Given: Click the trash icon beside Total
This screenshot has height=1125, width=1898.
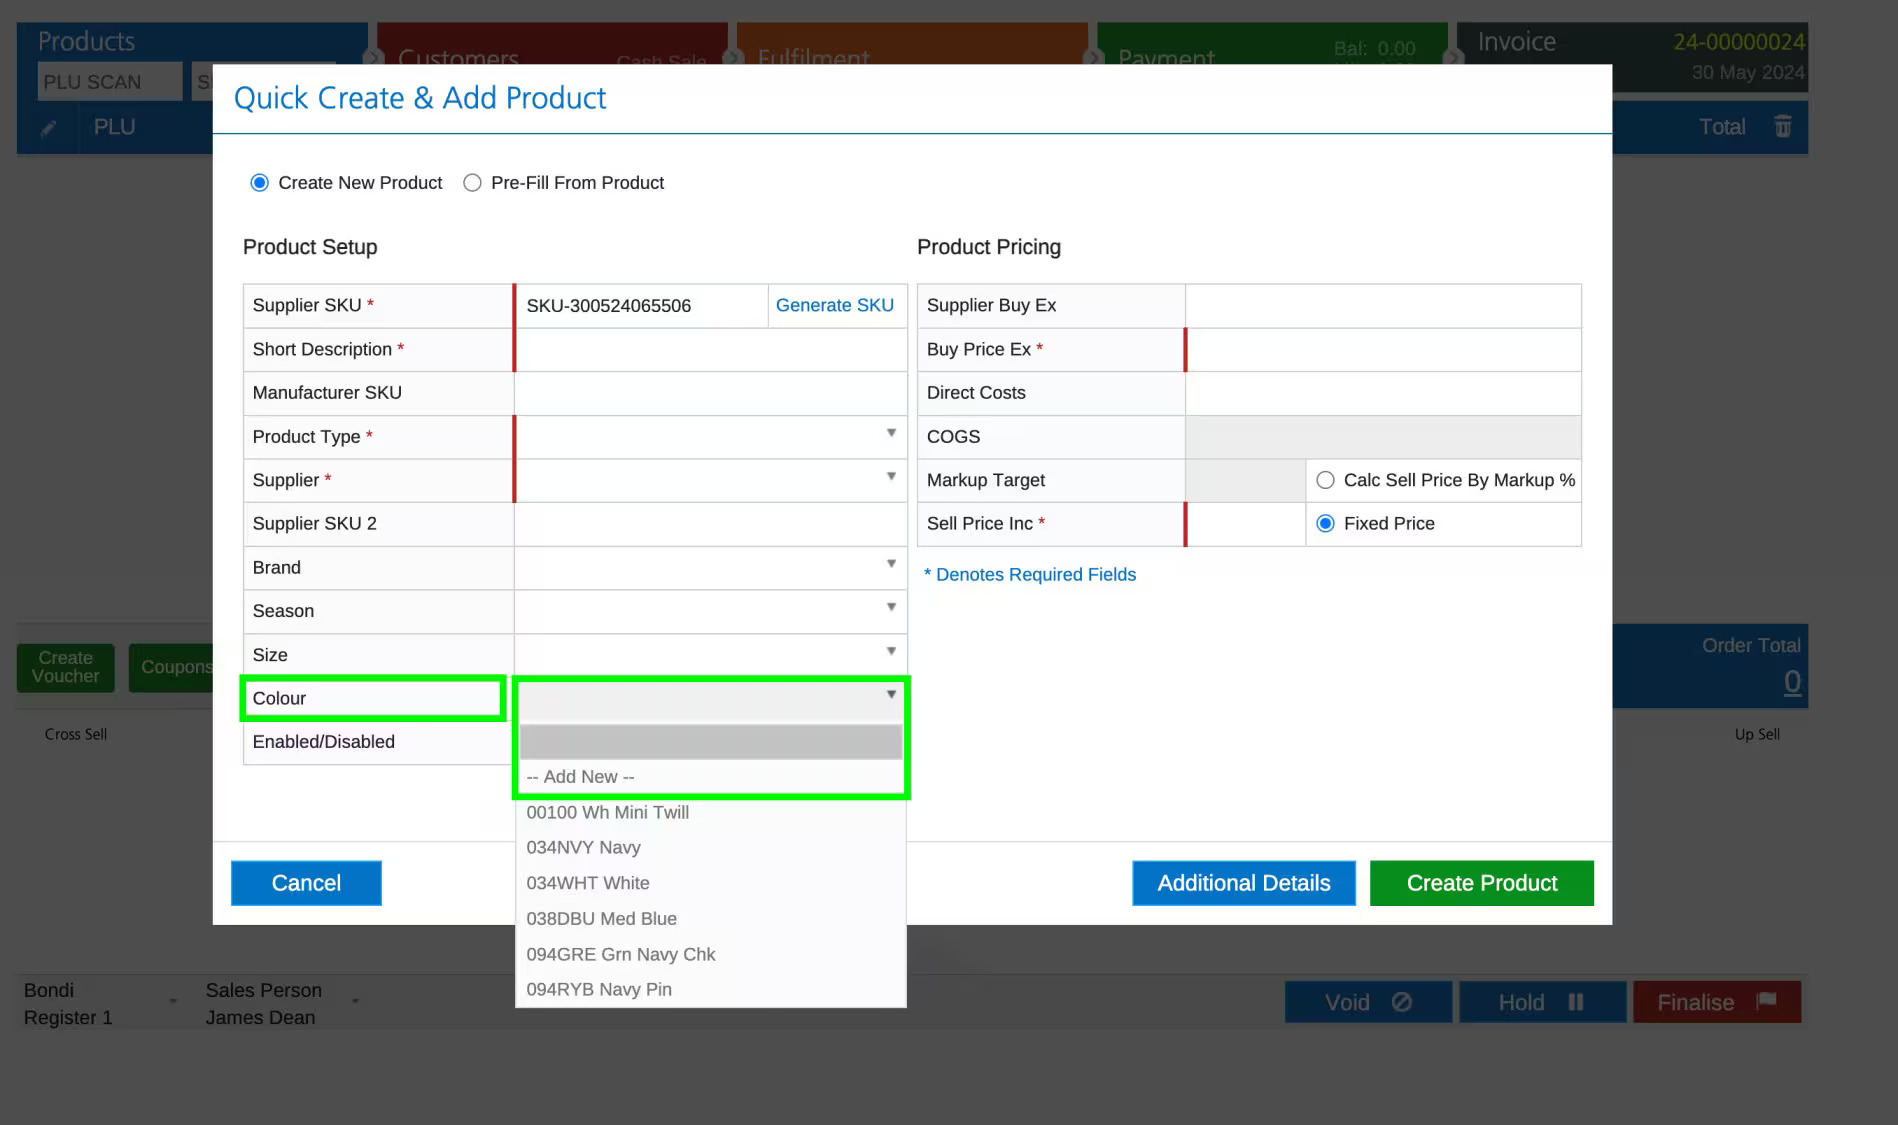Looking at the screenshot, I should 1782,127.
